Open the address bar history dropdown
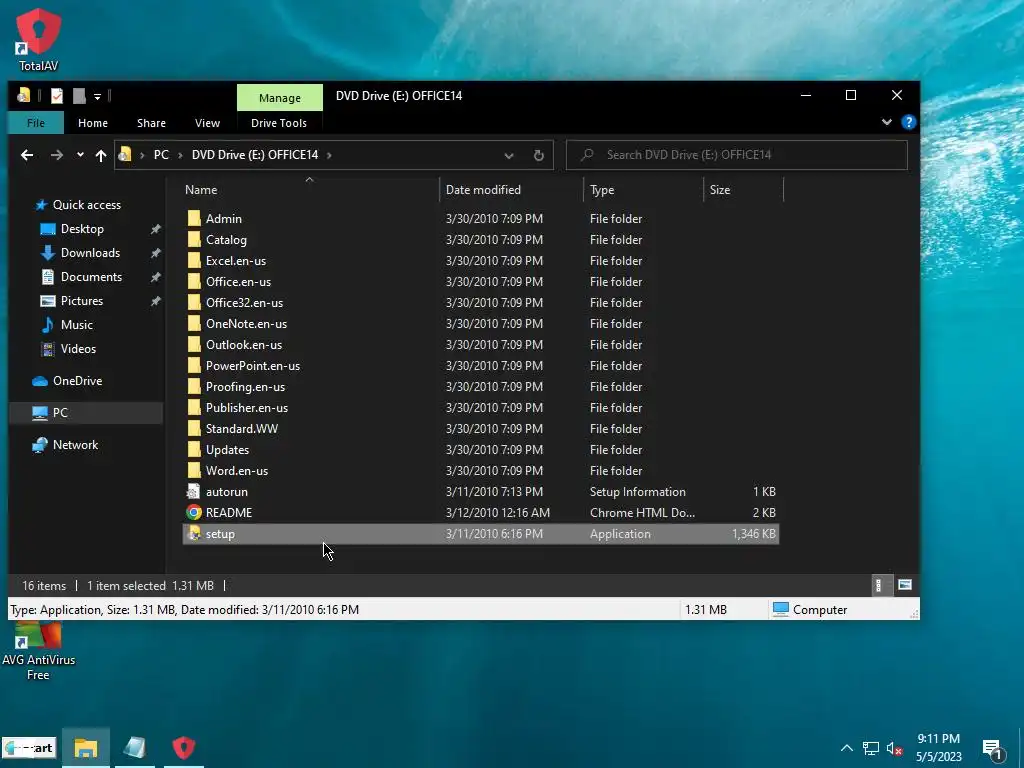1024x768 pixels. (x=509, y=155)
